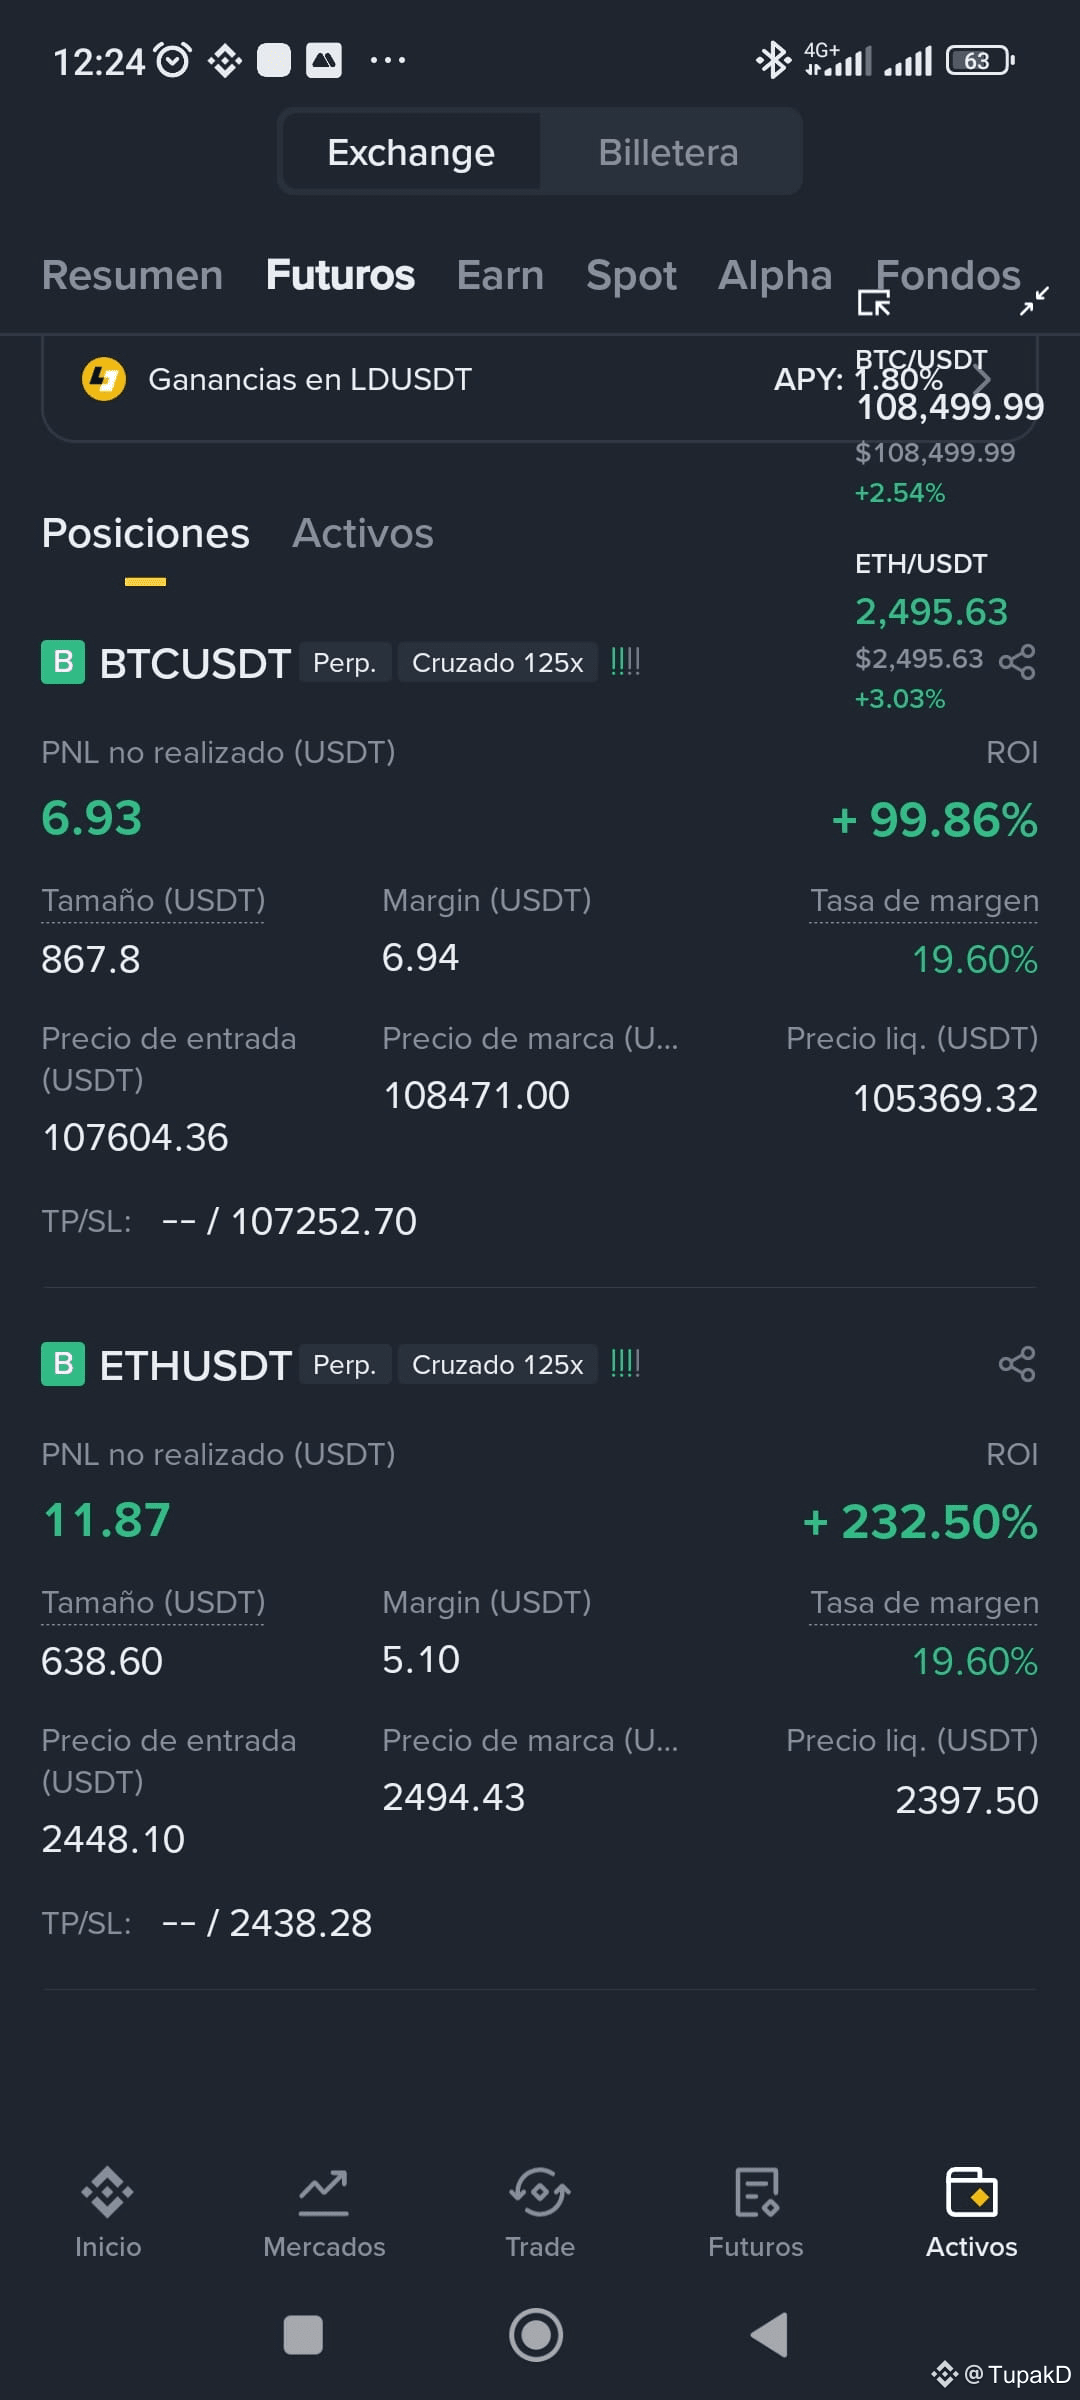
Task: Share the BTCUSDT position
Action: point(1017,662)
